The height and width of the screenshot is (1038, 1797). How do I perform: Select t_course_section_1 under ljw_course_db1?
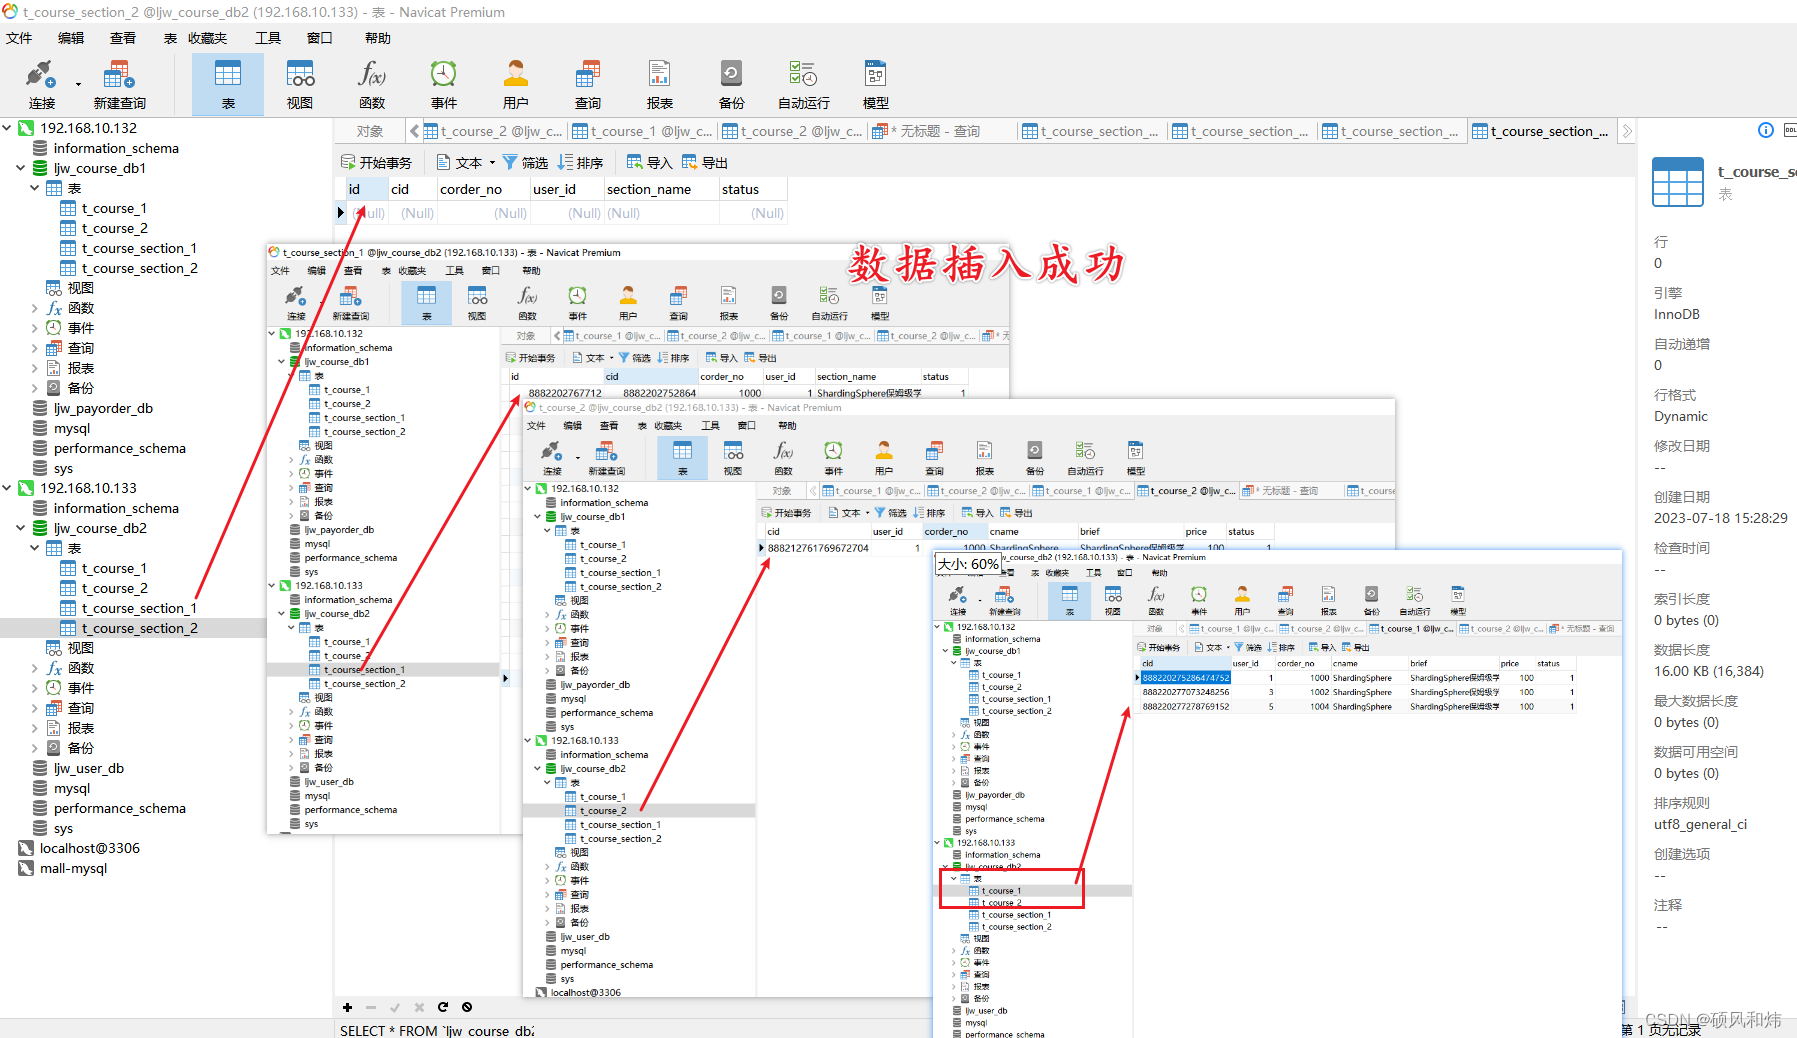point(139,248)
